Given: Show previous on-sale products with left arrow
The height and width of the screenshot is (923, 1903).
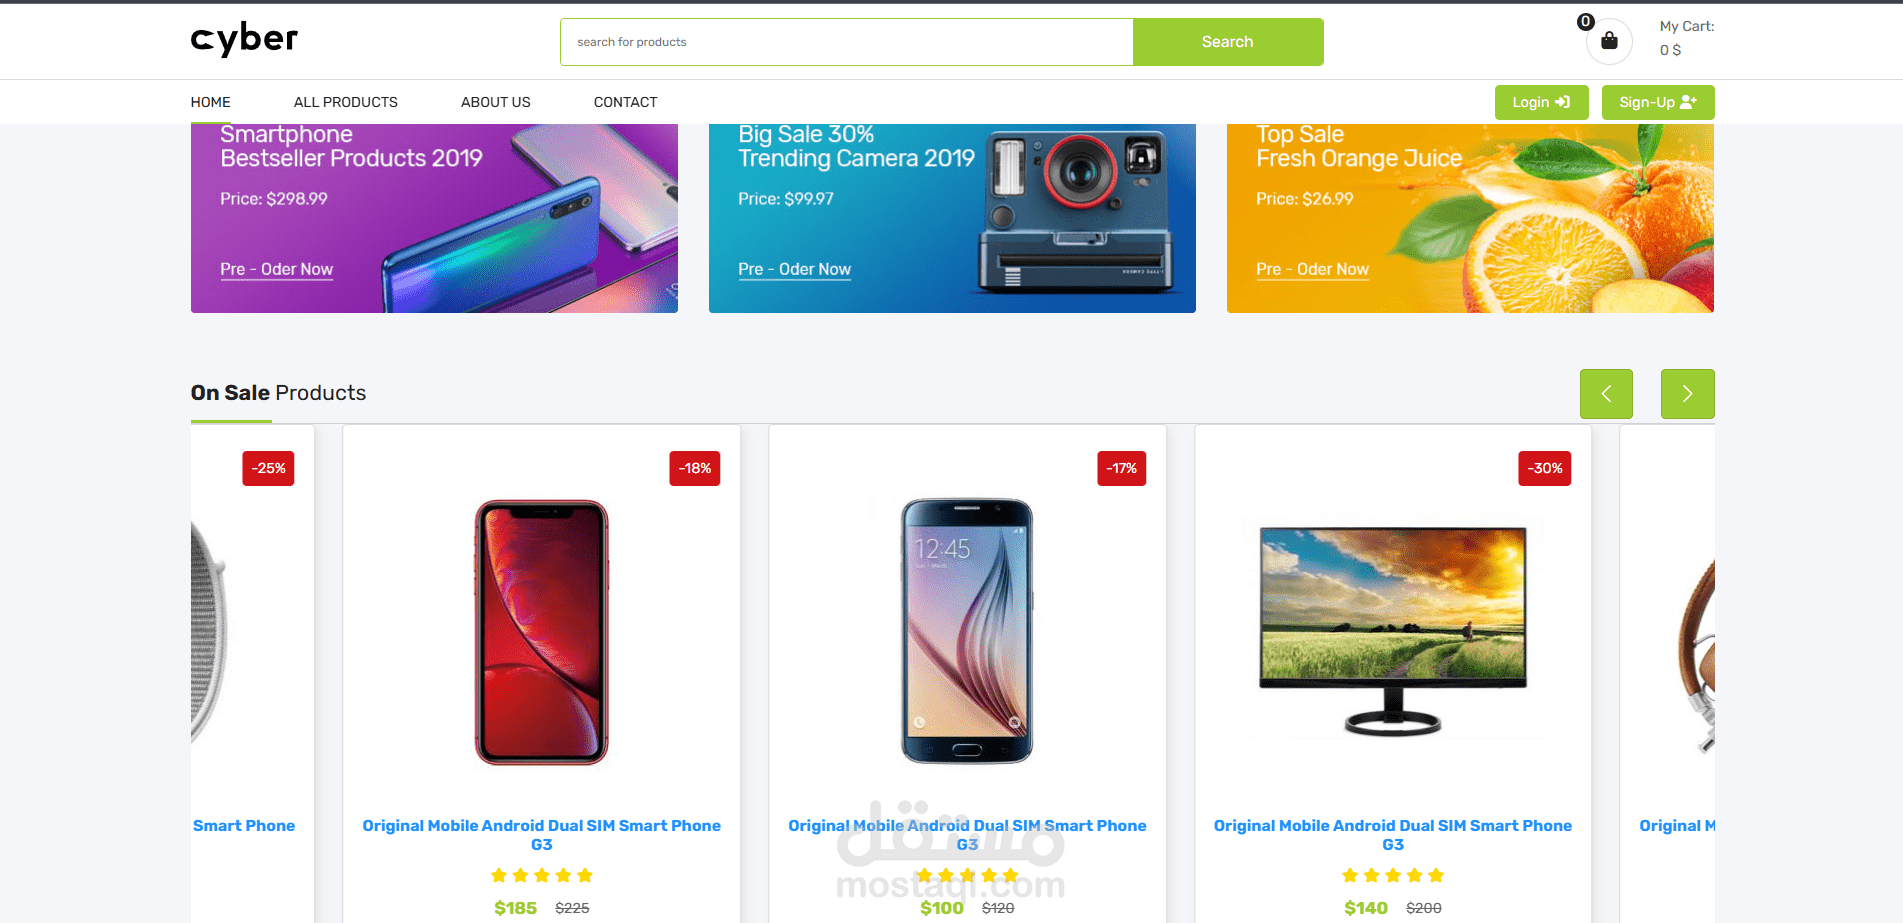Looking at the screenshot, I should 1606,394.
